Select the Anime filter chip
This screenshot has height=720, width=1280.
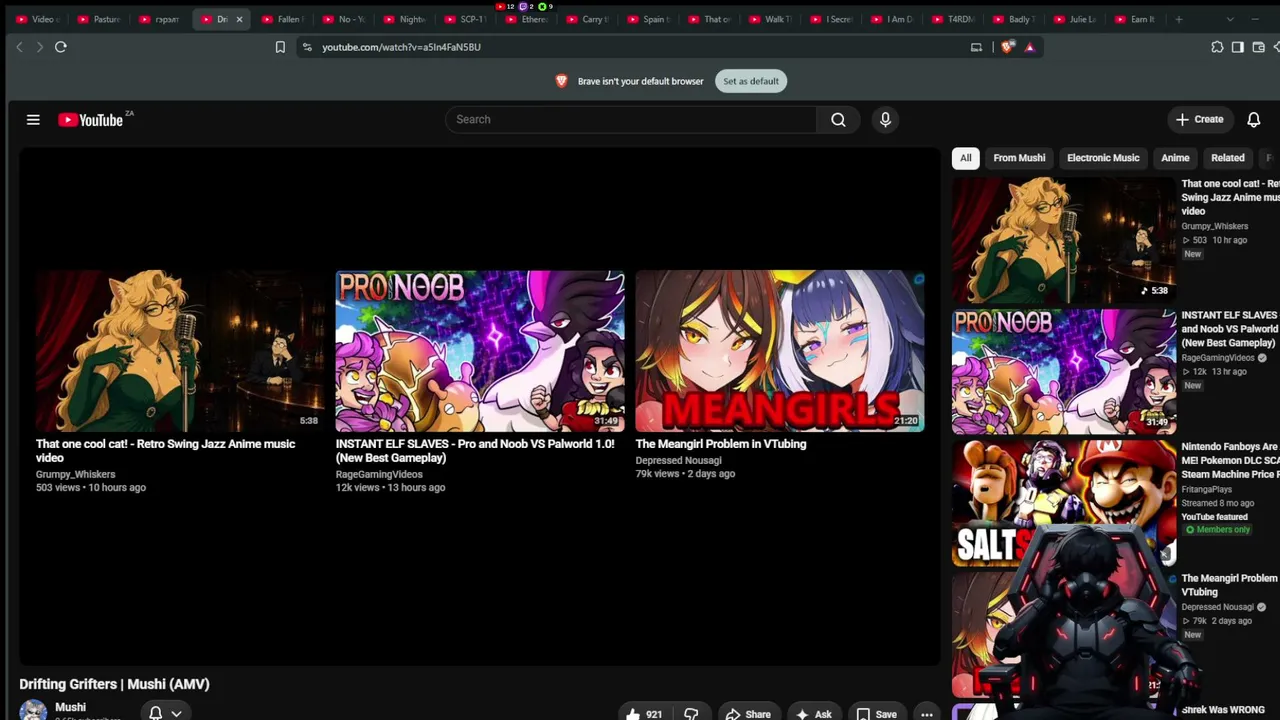coord(1175,158)
